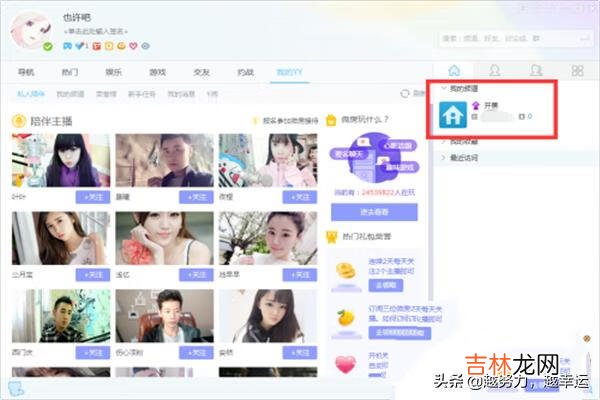Switch to the 热门 tab

70,72
